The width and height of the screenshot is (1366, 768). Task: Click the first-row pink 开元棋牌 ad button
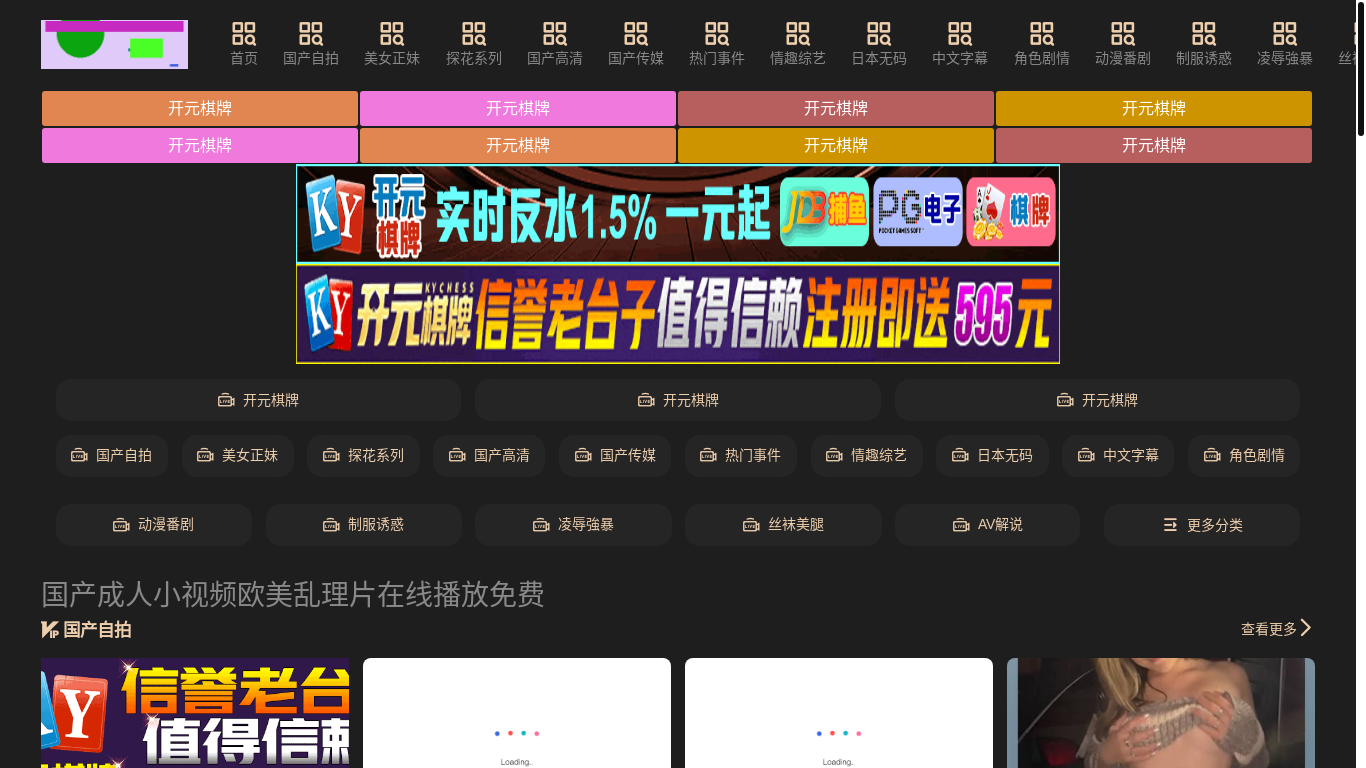[x=518, y=108]
